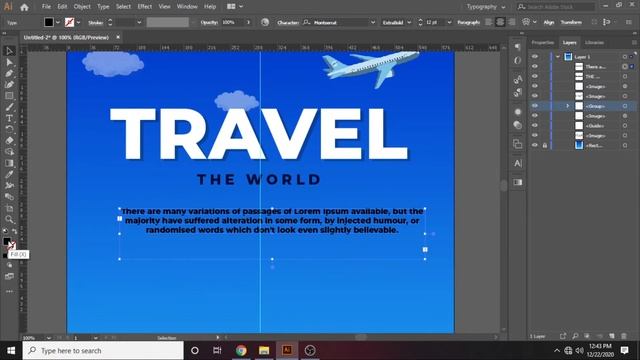Viewport: 640px width, 360px height.
Task: Click the Align button in control bar
Action: [549, 22]
